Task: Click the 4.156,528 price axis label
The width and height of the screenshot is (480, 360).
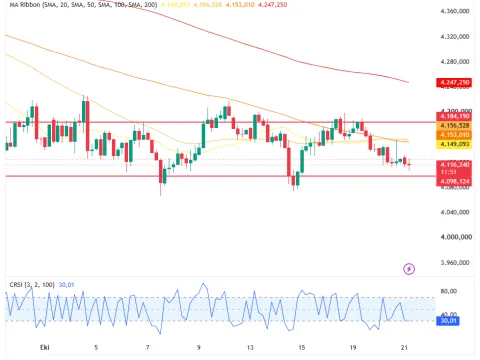Action: coord(454,126)
